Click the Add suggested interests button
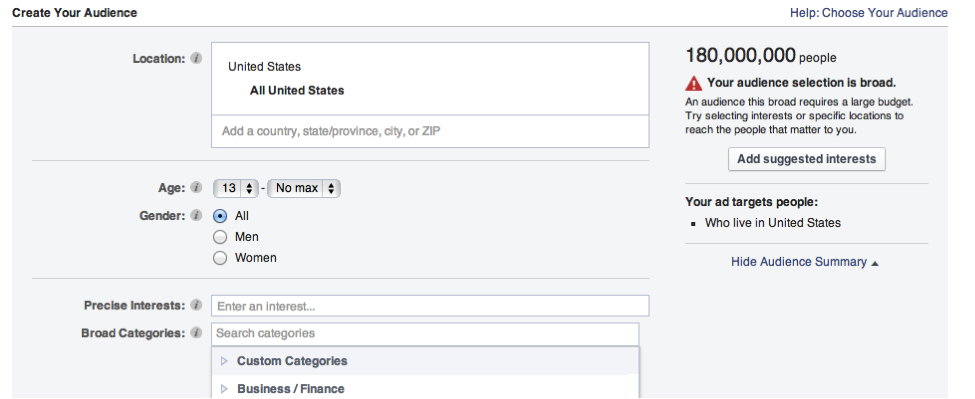 [x=806, y=159]
